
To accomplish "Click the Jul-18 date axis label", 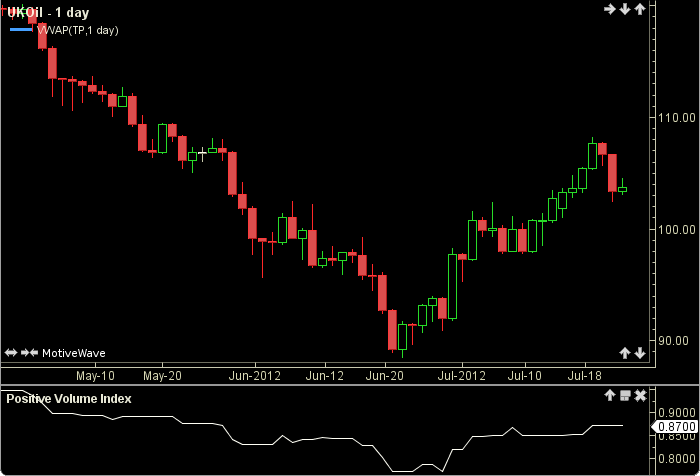I will point(584,376).
